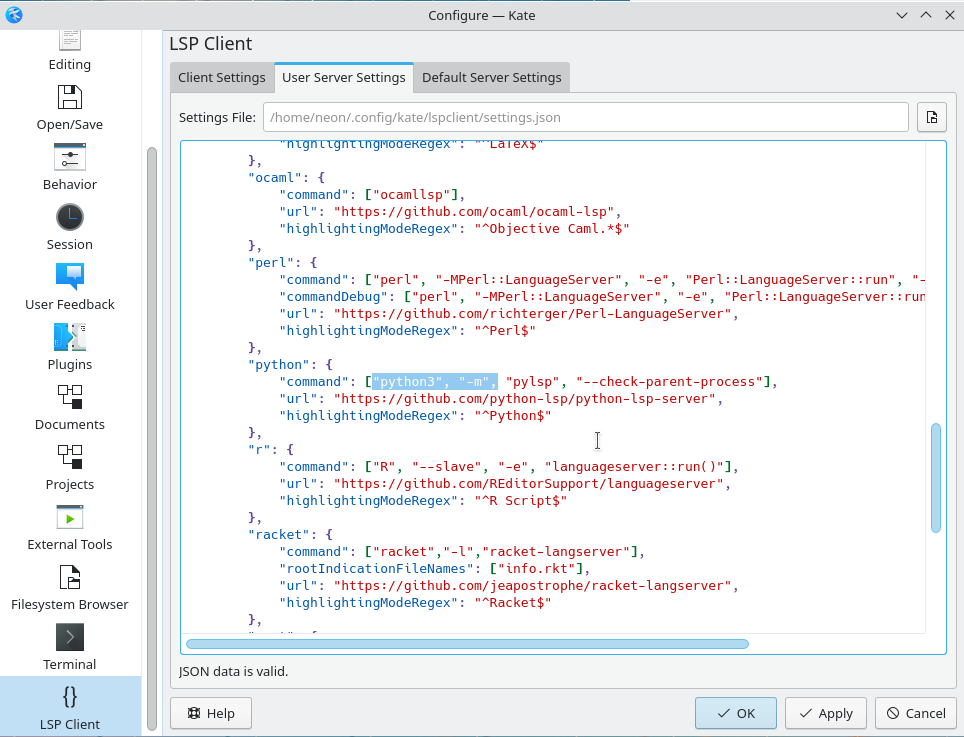Click the Apply button

[826, 713]
